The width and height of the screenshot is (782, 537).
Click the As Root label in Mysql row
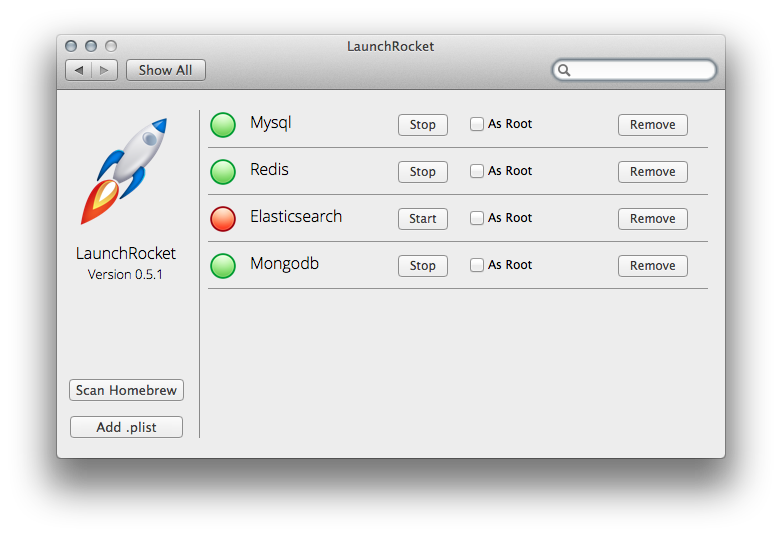(x=510, y=124)
